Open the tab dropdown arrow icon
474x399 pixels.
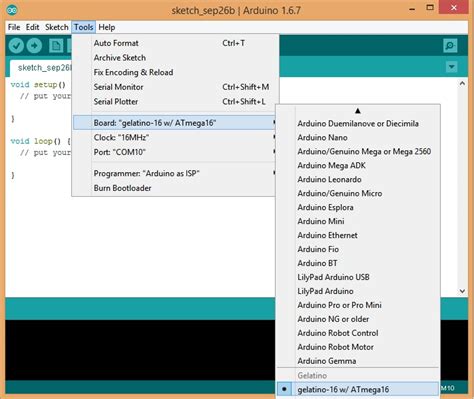452,67
